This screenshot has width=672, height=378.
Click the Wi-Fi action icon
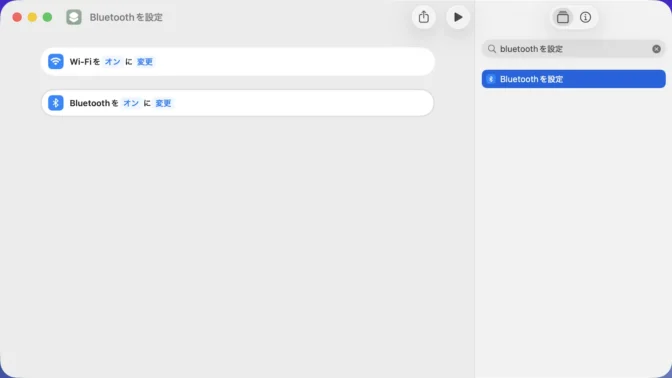(56, 61)
